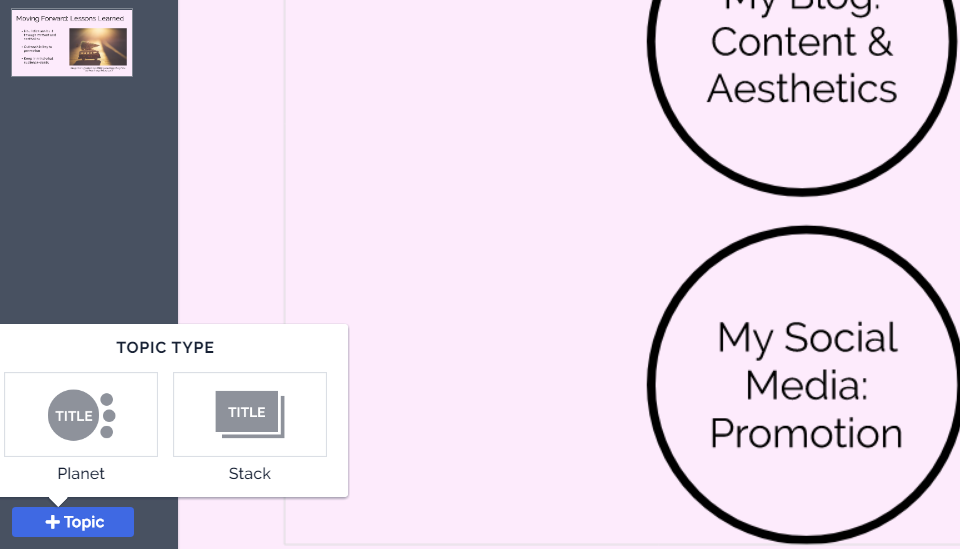Select the Stack topic type icon
The height and width of the screenshot is (549, 960).
click(x=250, y=414)
